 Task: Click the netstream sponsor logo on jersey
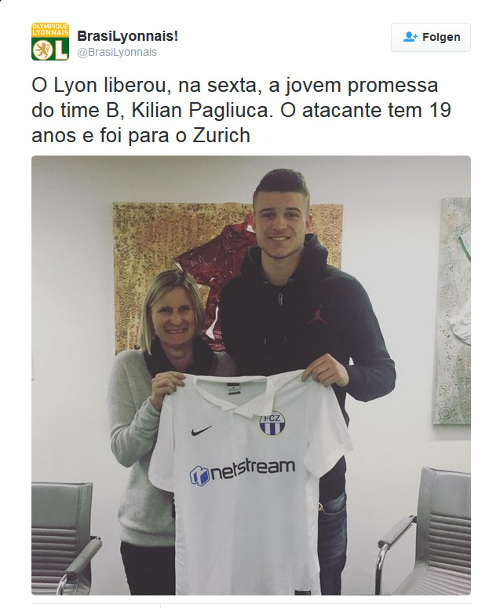click(x=242, y=471)
